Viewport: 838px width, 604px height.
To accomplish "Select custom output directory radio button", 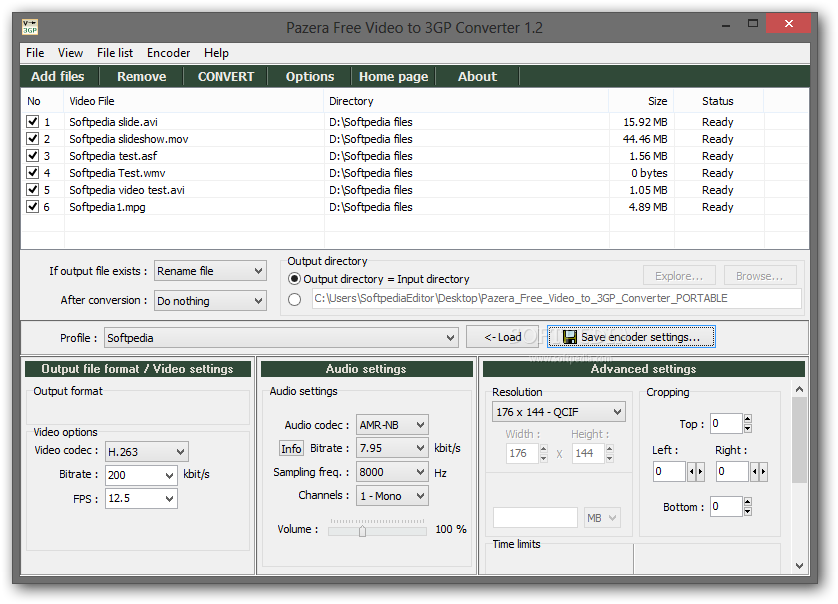I will click(x=294, y=299).
